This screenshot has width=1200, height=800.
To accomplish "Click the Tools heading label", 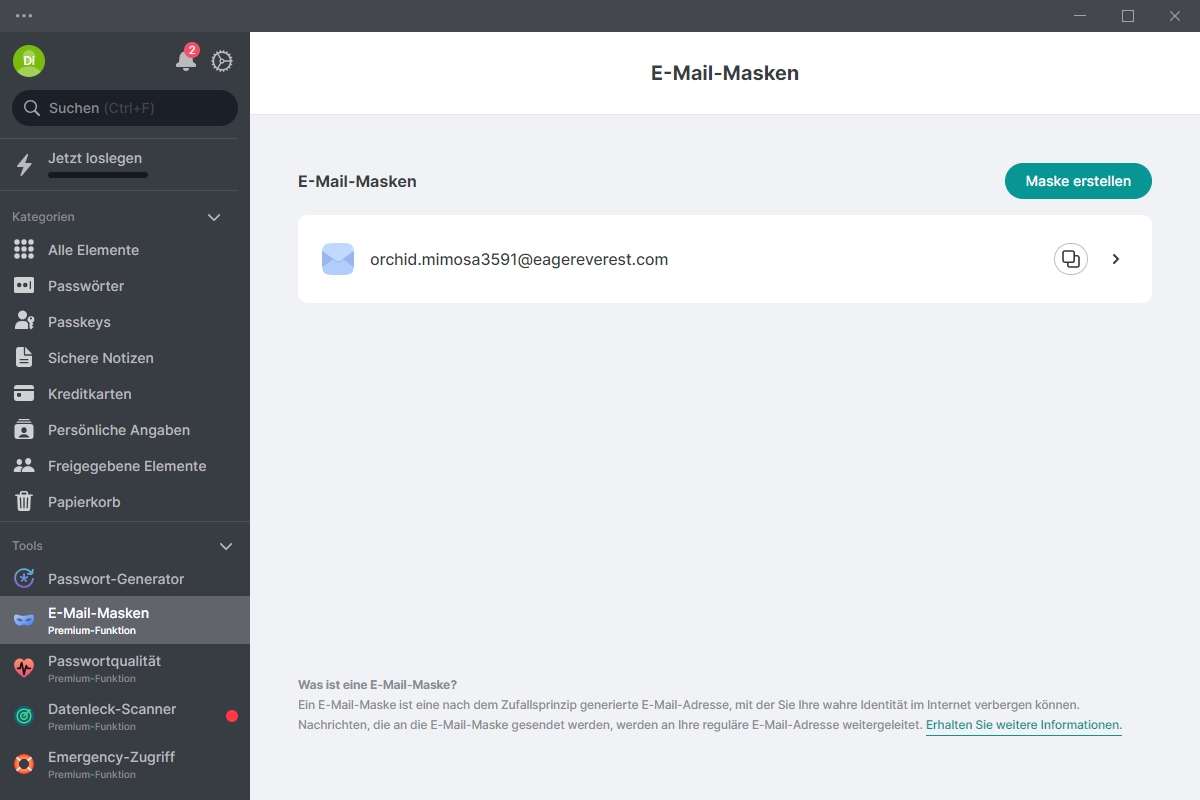I will pos(27,546).
